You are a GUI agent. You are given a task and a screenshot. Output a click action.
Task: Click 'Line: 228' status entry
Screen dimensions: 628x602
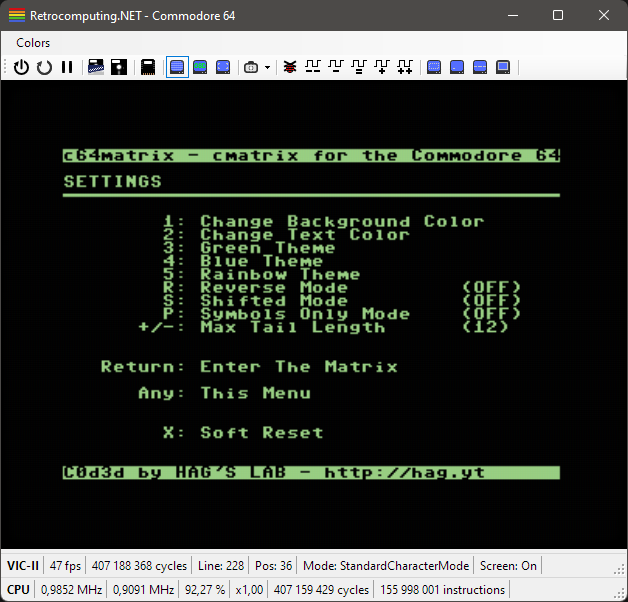pos(221,566)
